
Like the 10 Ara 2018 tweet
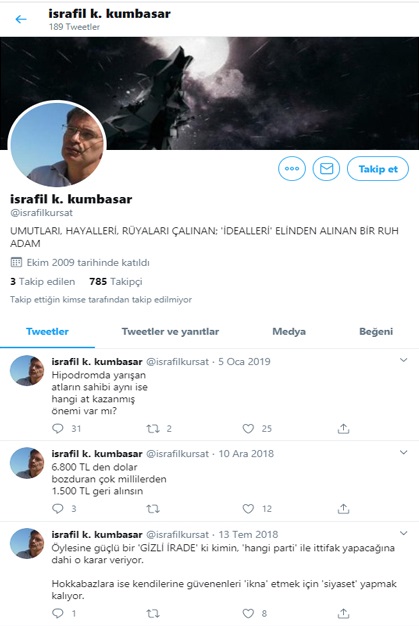pos(248,508)
